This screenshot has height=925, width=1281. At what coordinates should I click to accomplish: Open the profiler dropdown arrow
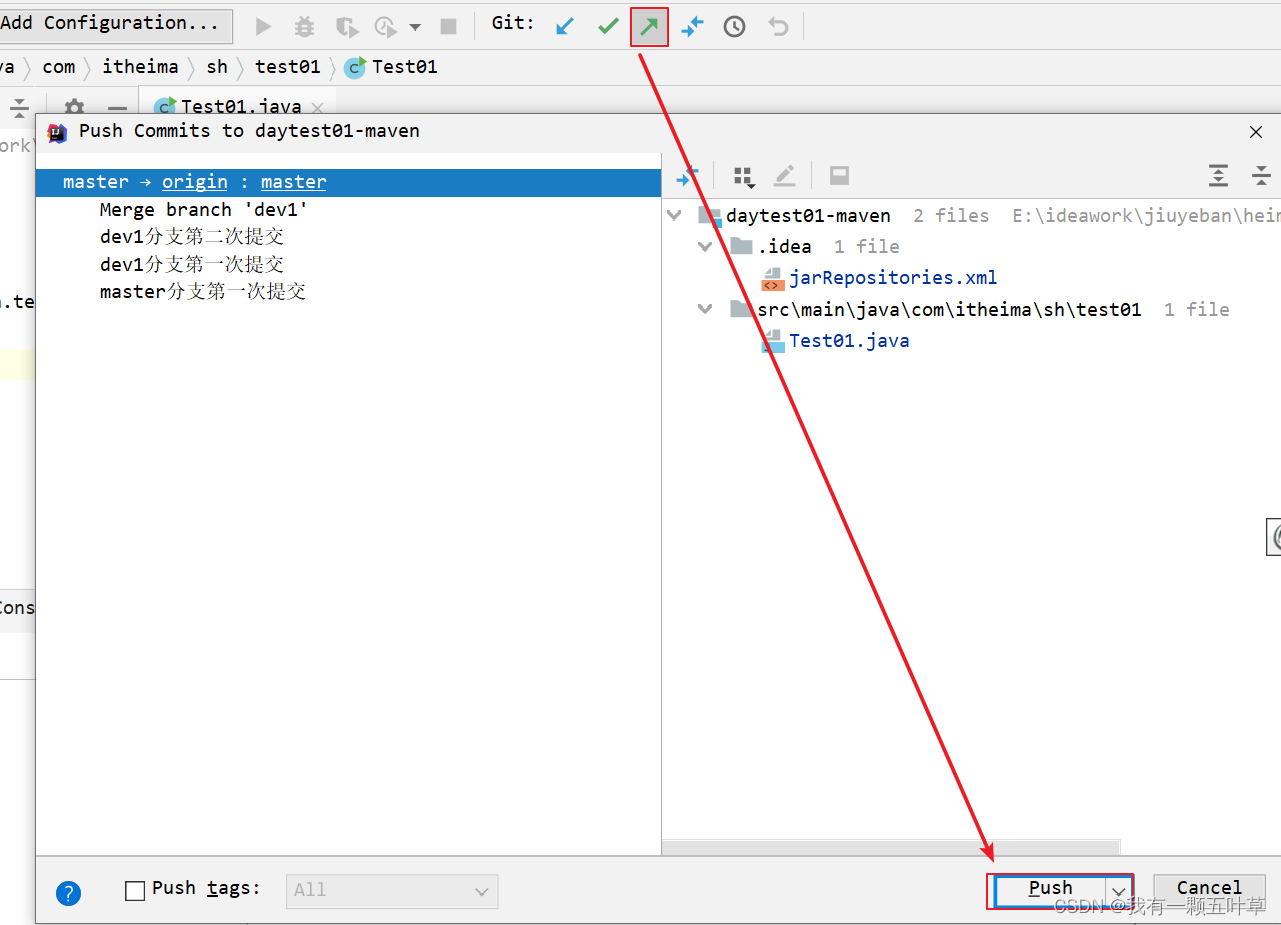415,27
